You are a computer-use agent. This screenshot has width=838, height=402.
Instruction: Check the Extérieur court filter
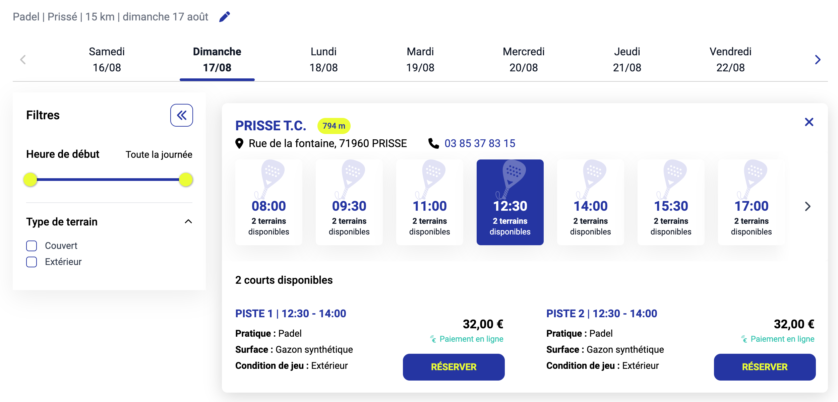[x=32, y=262]
